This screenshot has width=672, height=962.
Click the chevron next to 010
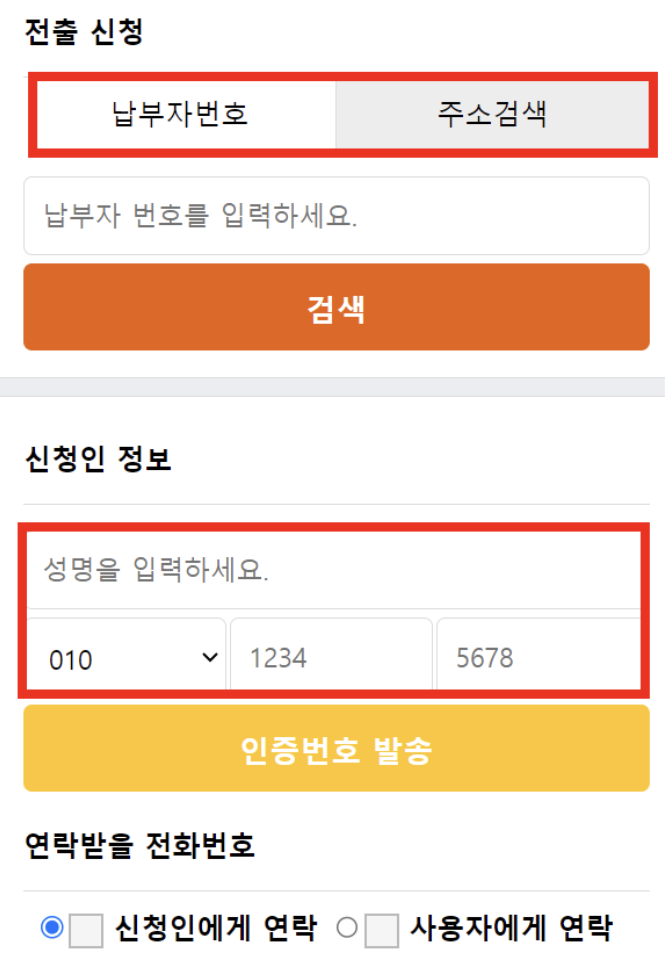207,658
